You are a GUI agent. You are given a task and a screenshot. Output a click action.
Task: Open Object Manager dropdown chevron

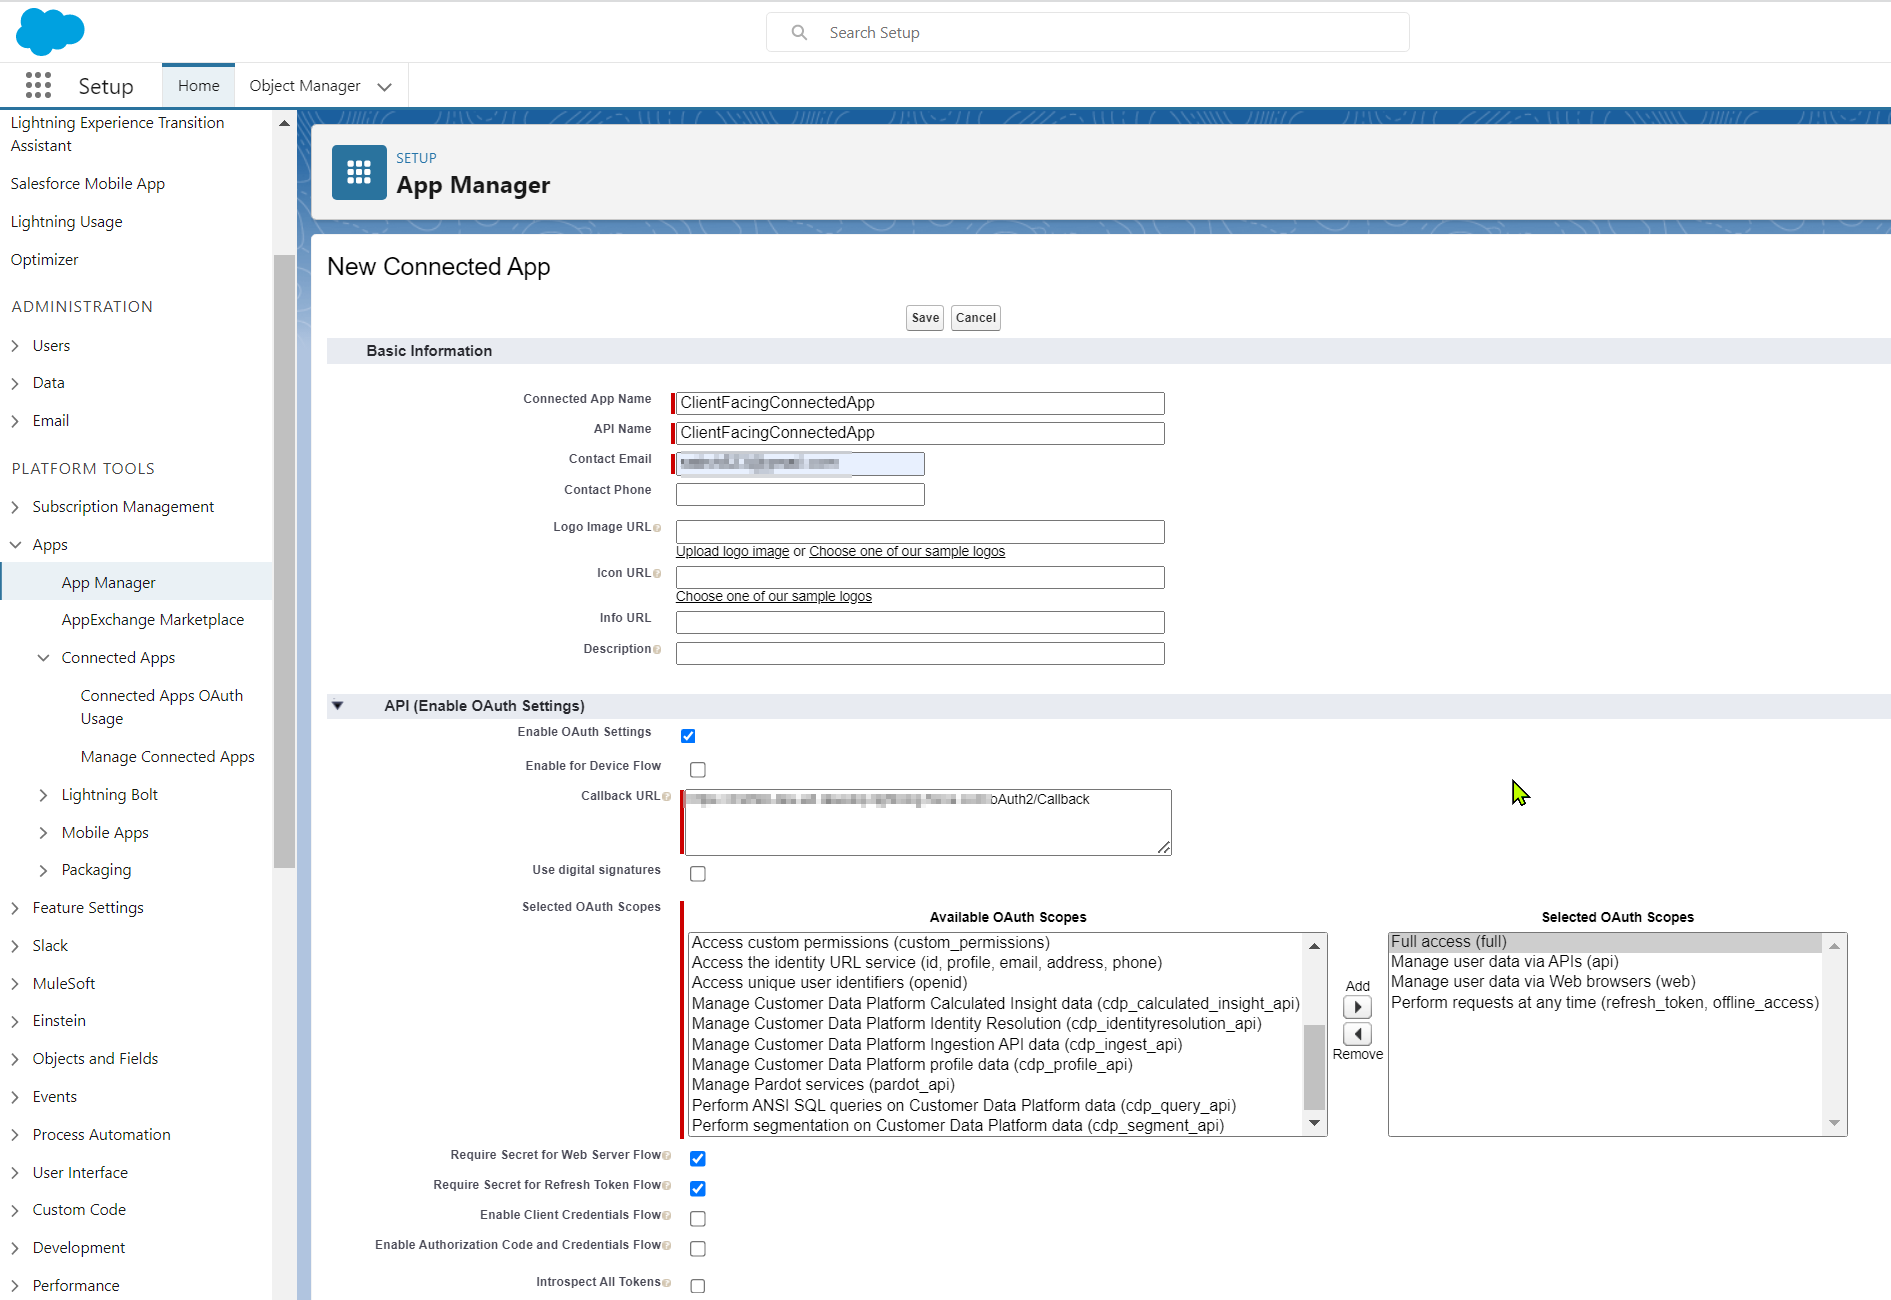(x=384, y=87)
